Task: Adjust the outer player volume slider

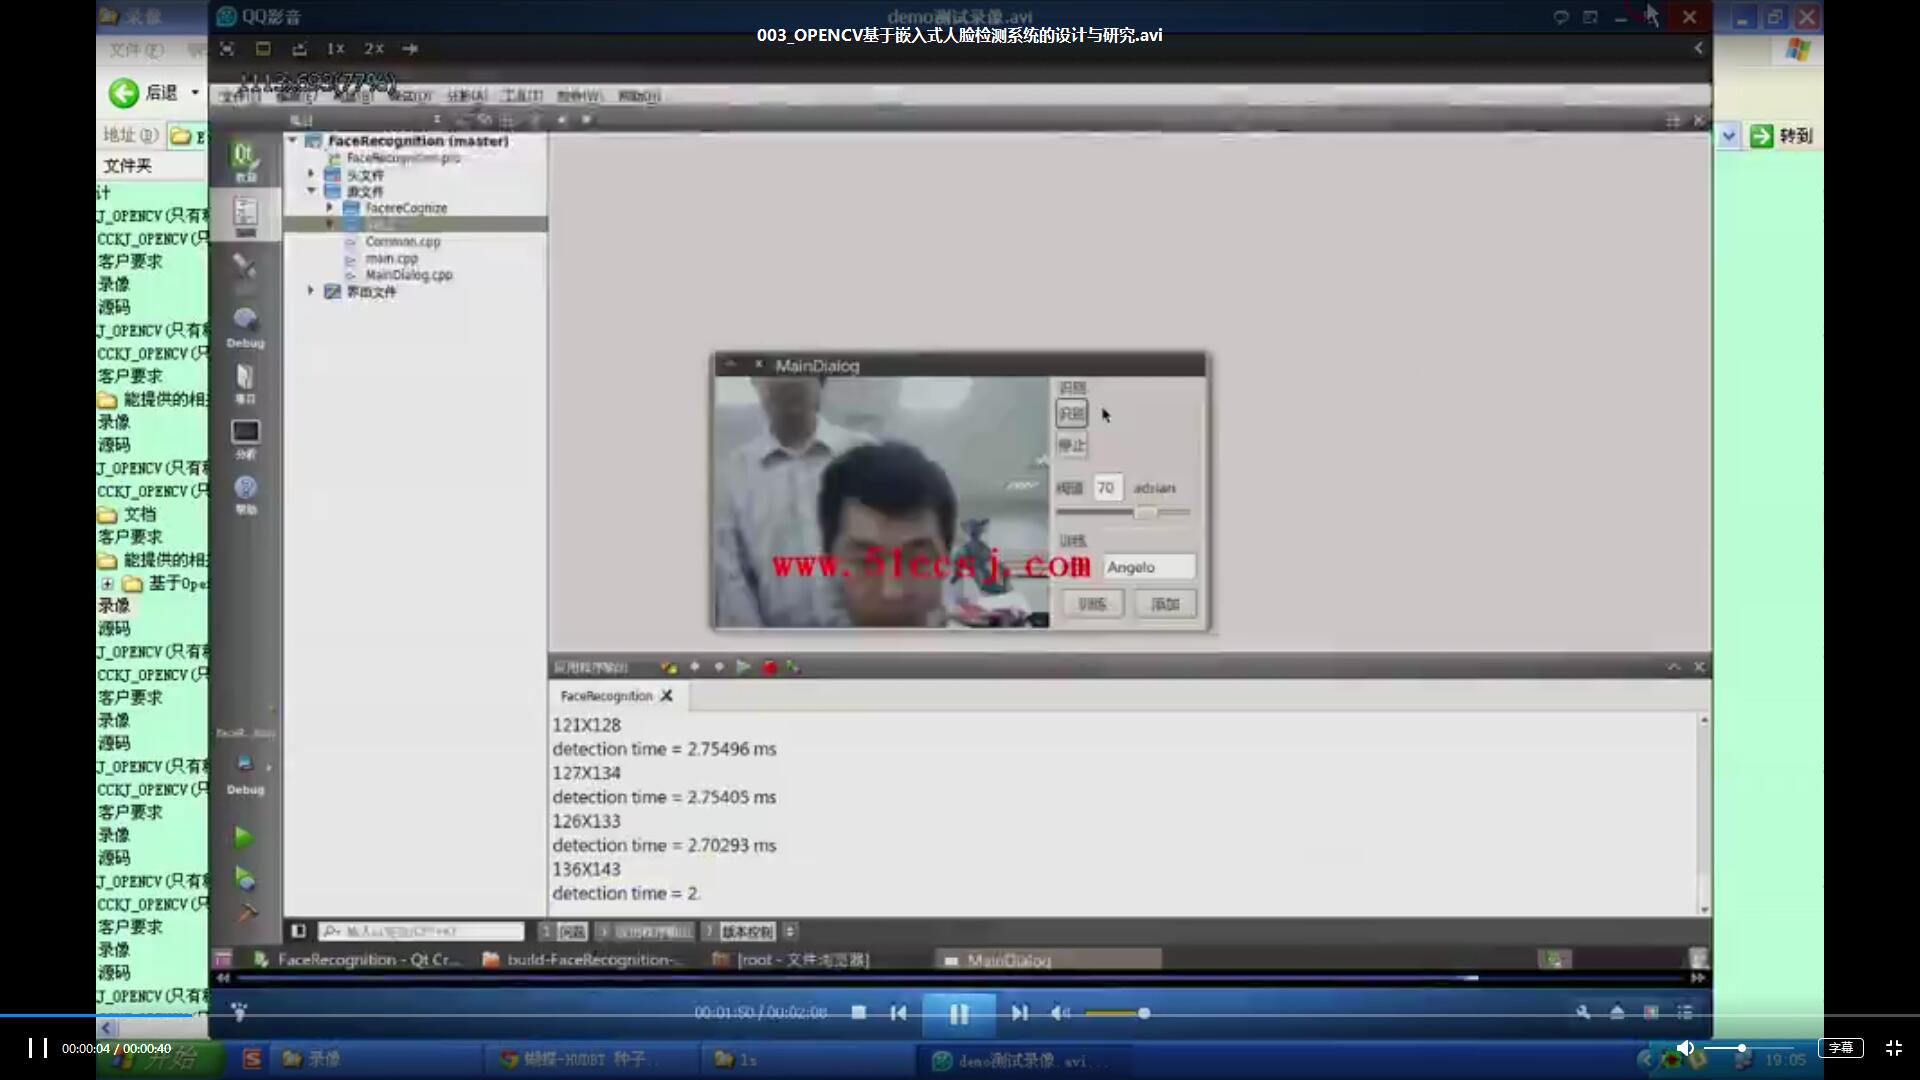Action: coord(1748,1048)
